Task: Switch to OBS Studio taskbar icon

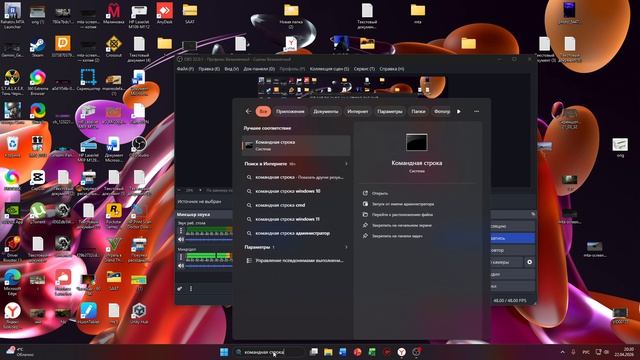Action: [x=416, y=352]
